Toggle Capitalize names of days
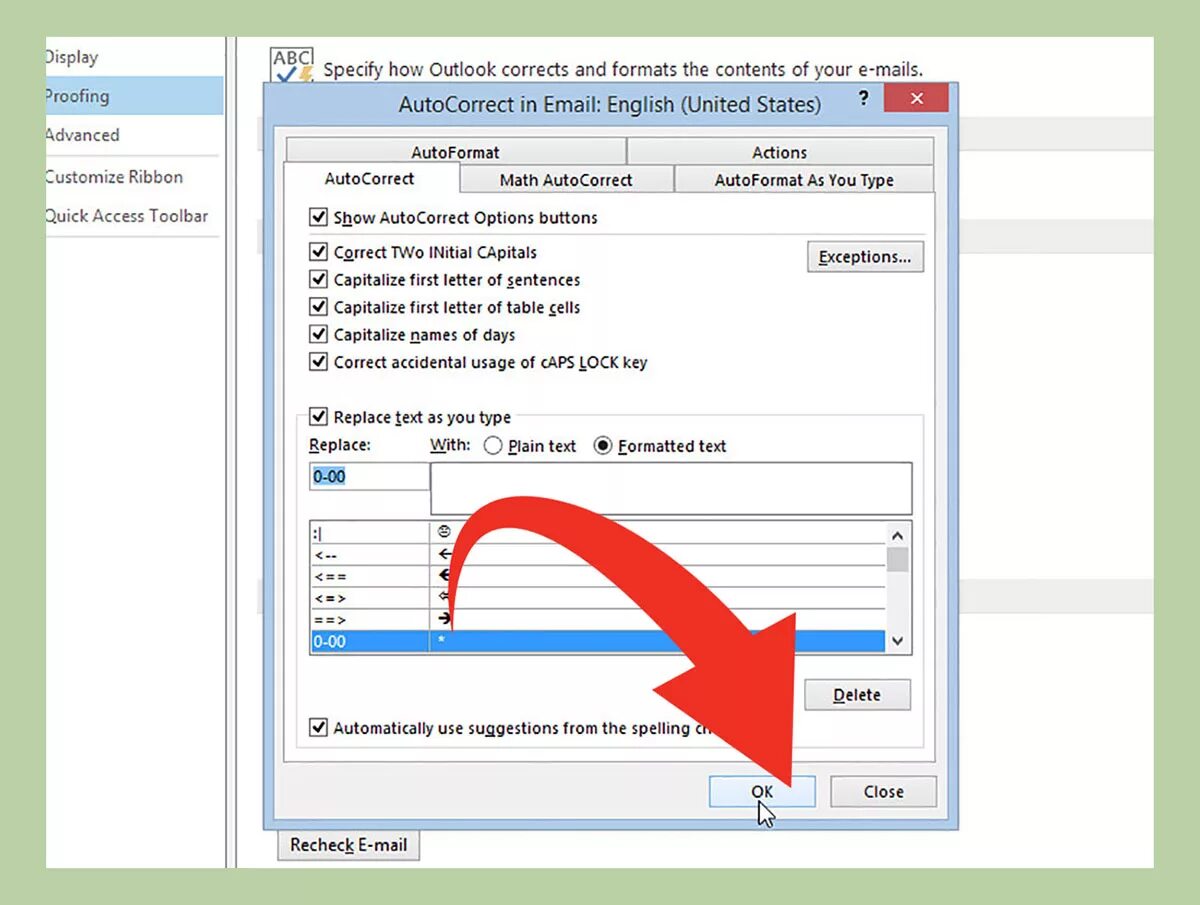The height and width of the screenshot is (905, 1200). 319,335
